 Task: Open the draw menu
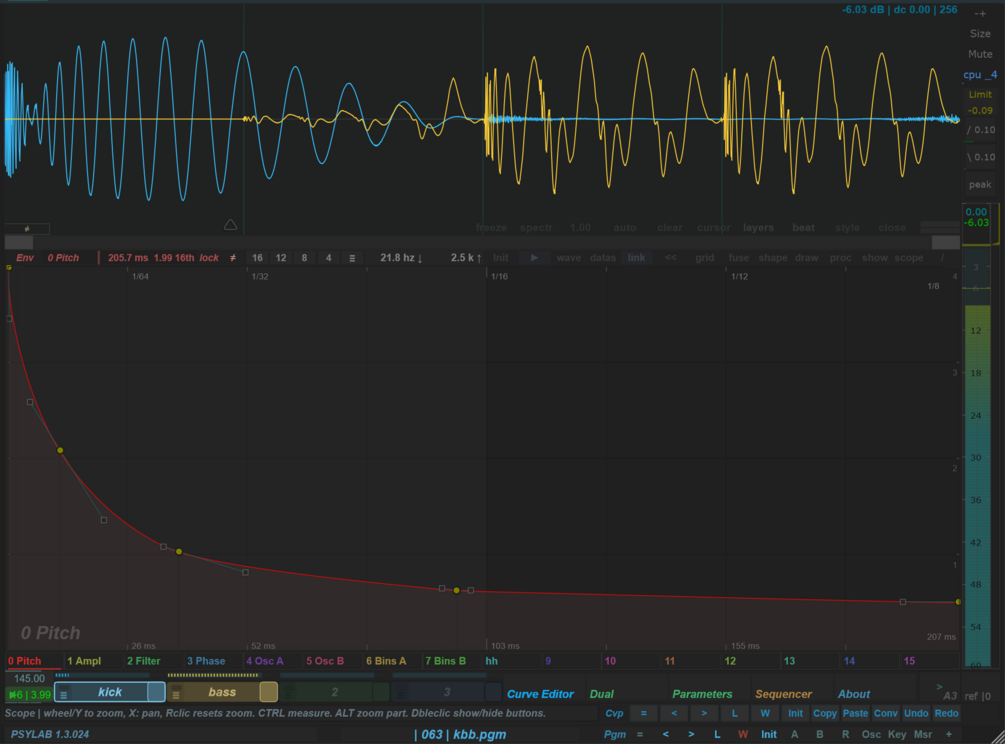[x=806, y=258]
